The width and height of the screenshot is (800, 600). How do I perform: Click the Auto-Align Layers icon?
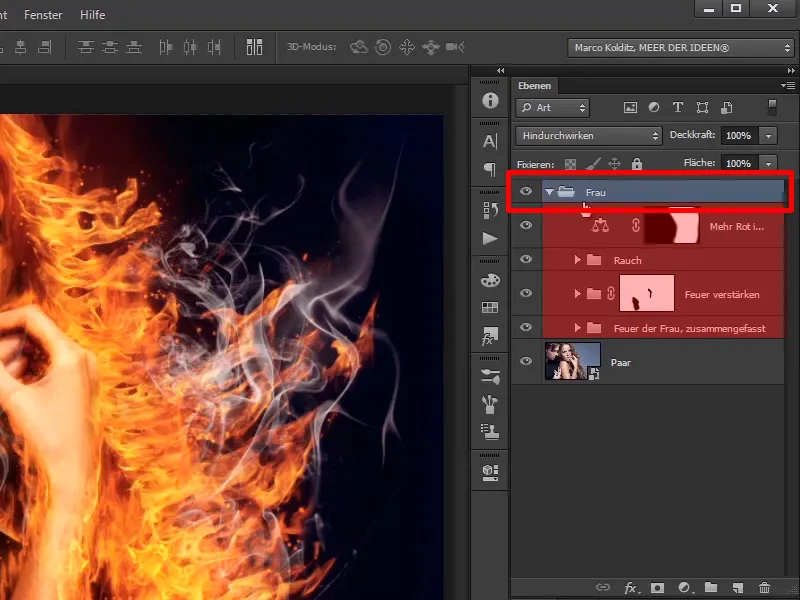pos(254,47)
